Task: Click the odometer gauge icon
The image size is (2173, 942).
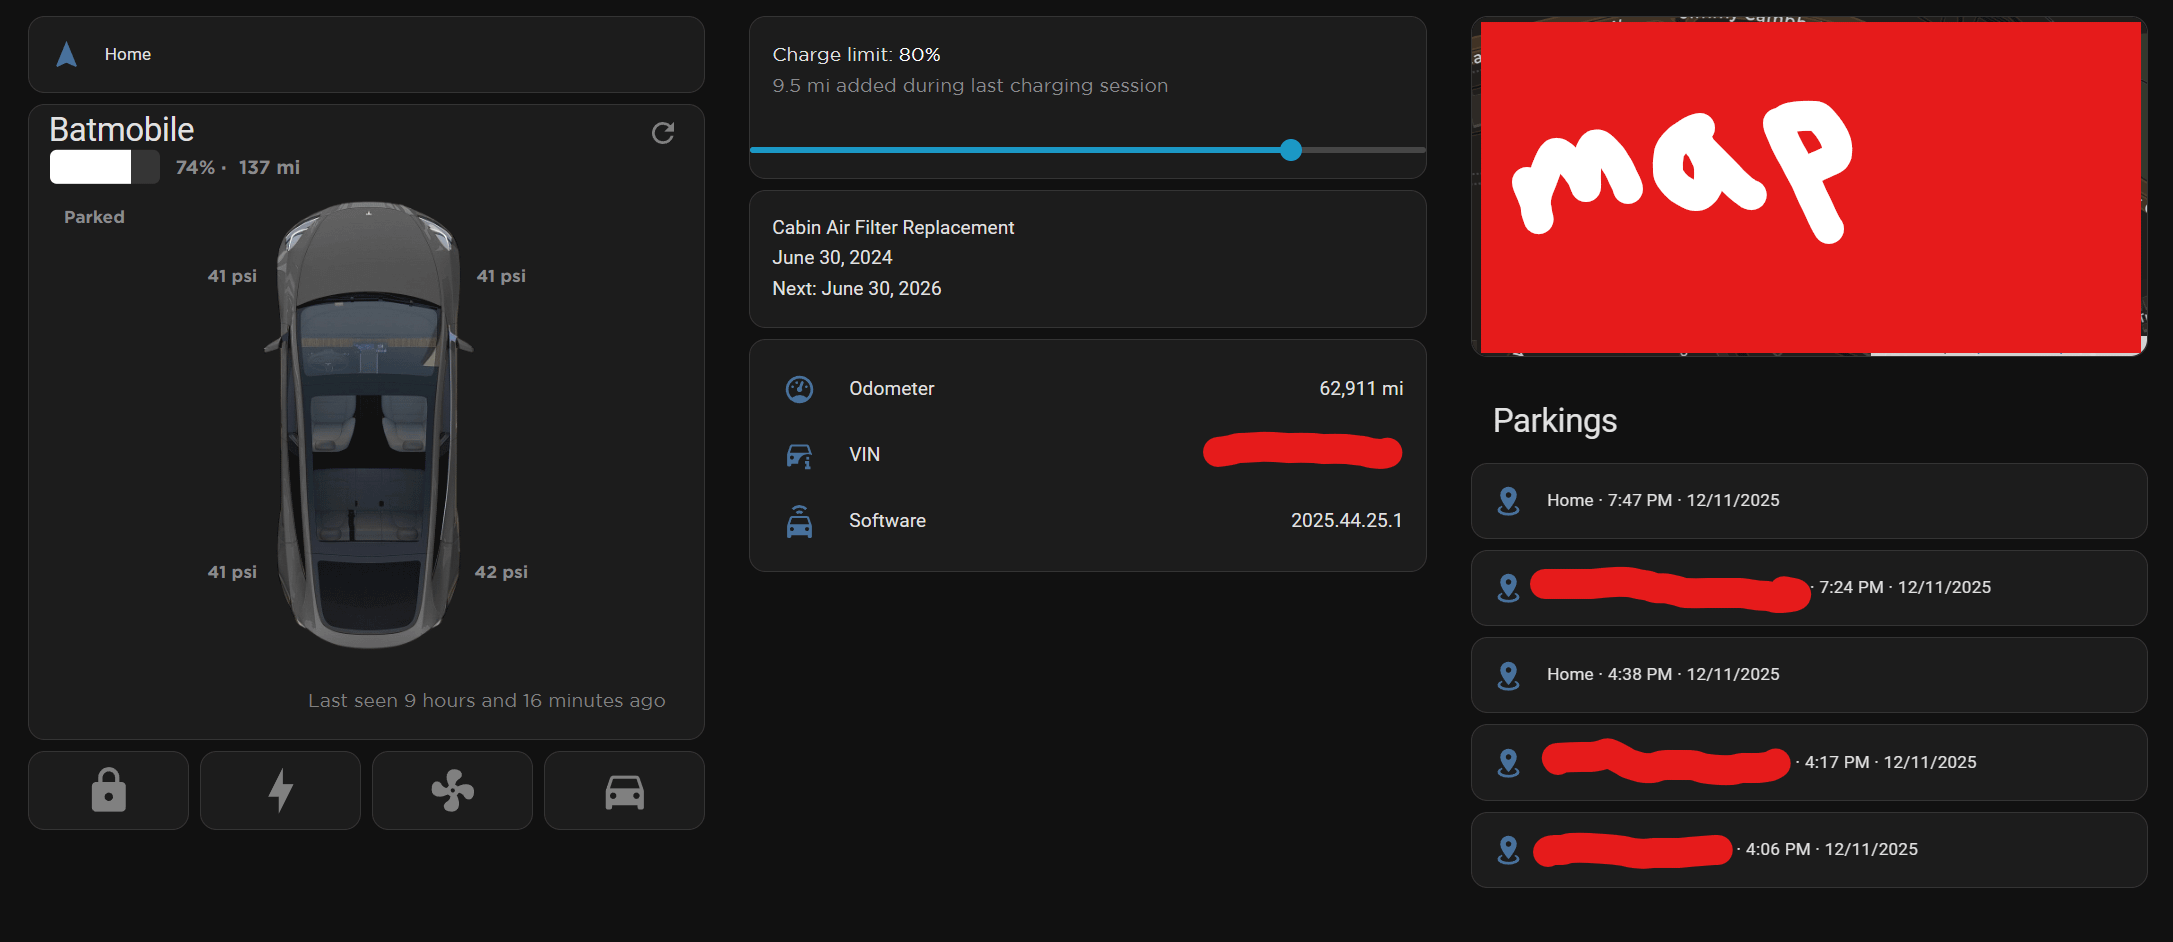Action: click(x=799, y=389)
